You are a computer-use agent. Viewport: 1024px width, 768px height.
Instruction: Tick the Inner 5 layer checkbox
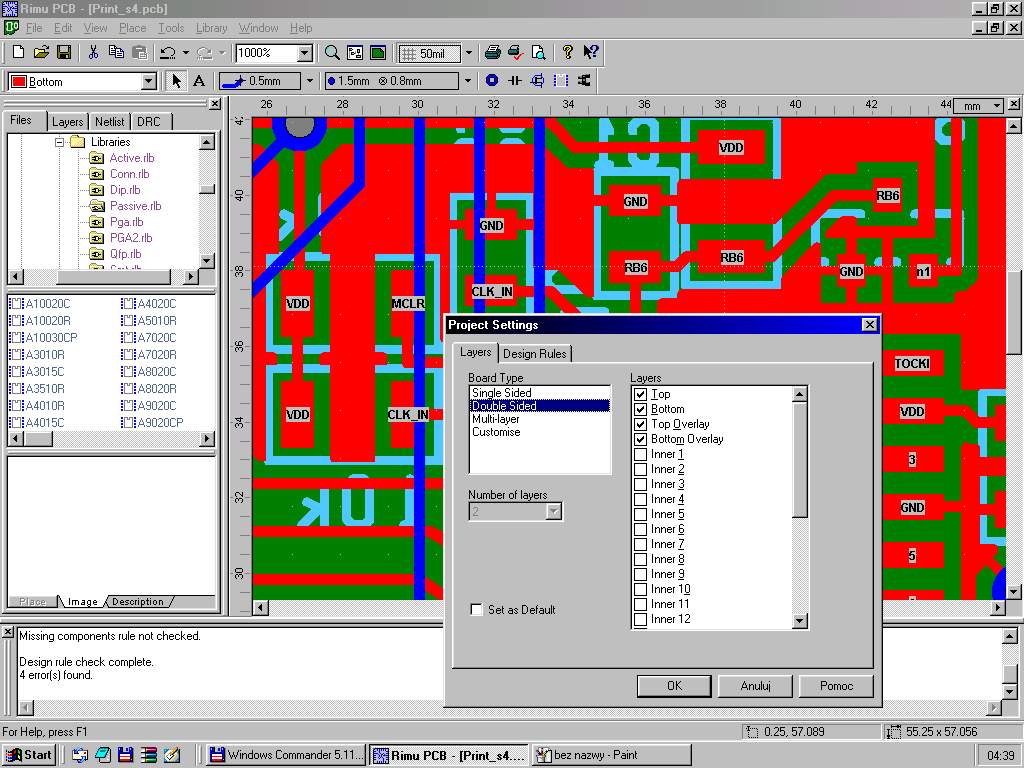click(x=641, y=515)
